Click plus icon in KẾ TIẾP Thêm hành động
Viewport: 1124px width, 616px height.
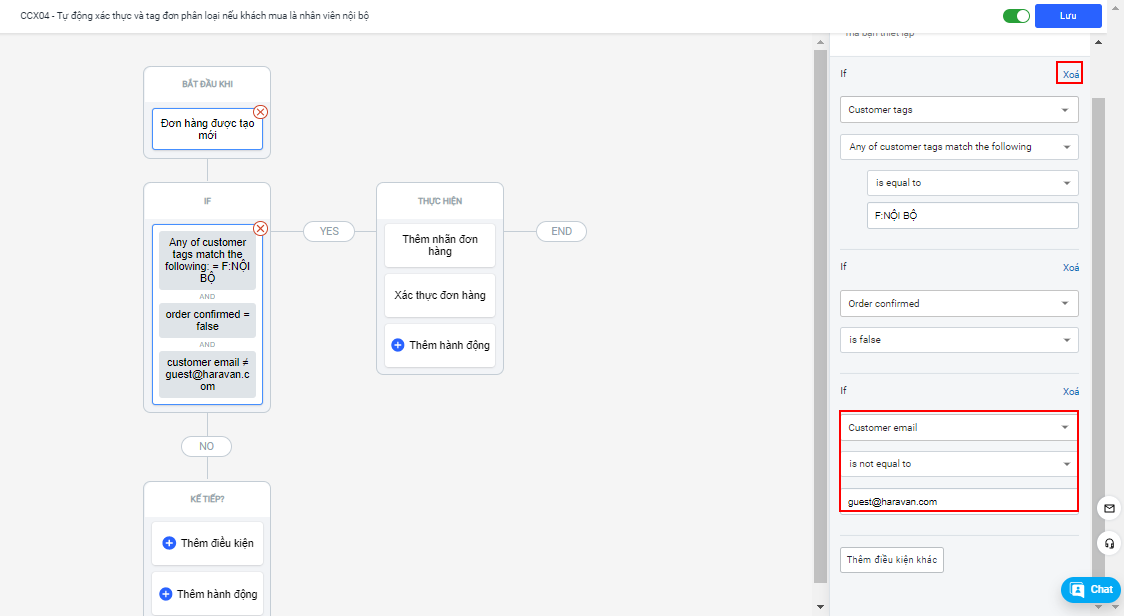pyautogui.click(x=166, y=594)
